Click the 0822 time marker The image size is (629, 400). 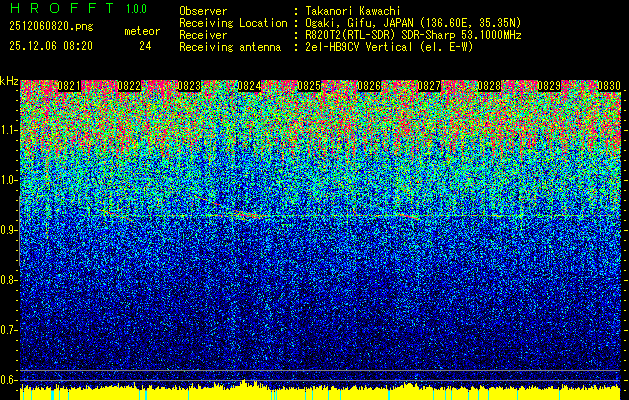(129, 86)
